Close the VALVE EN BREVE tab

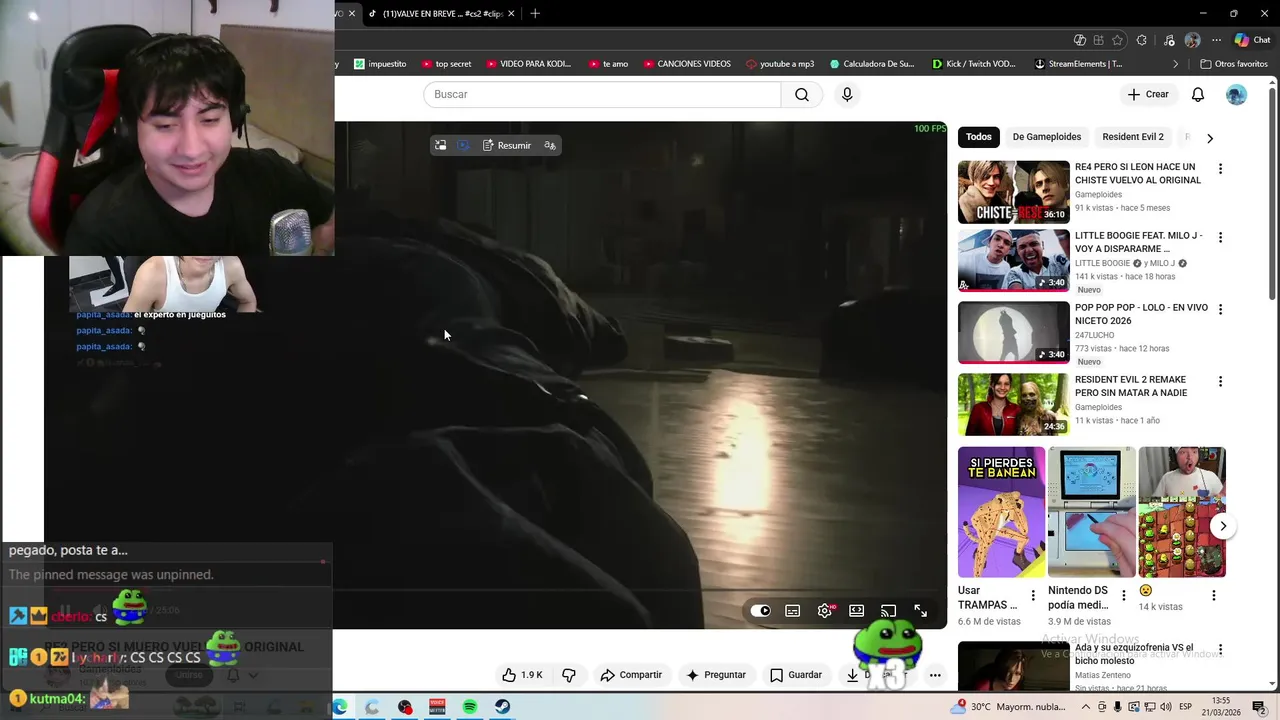point(512,13)
